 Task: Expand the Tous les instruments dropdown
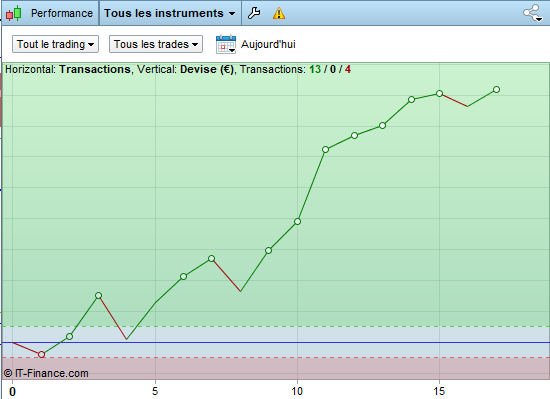[x=170, y=13]
